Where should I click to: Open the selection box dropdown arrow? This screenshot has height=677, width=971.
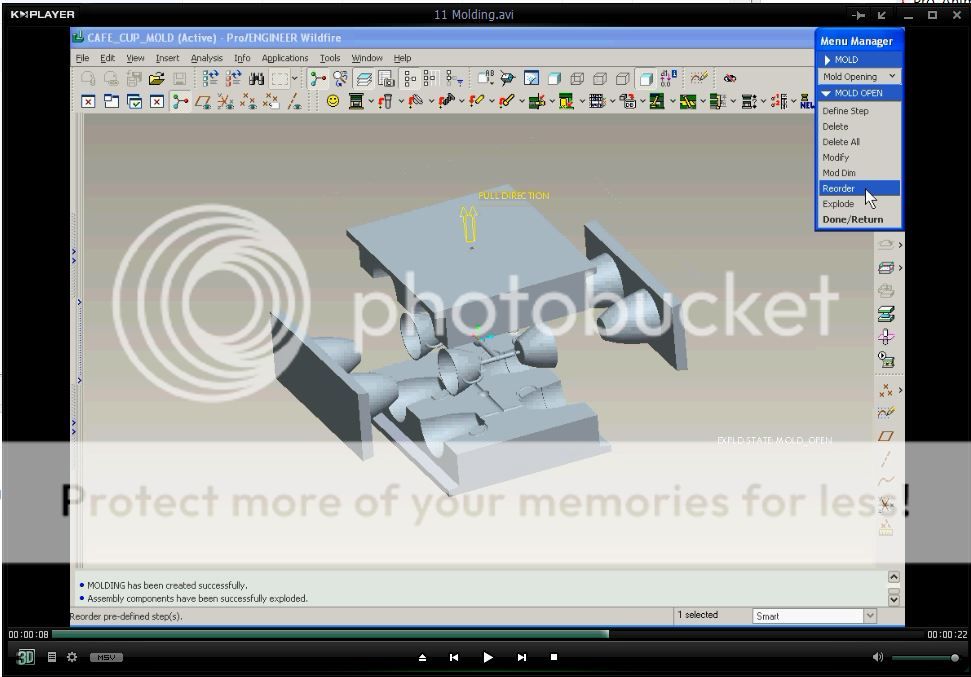coord(295,79)
